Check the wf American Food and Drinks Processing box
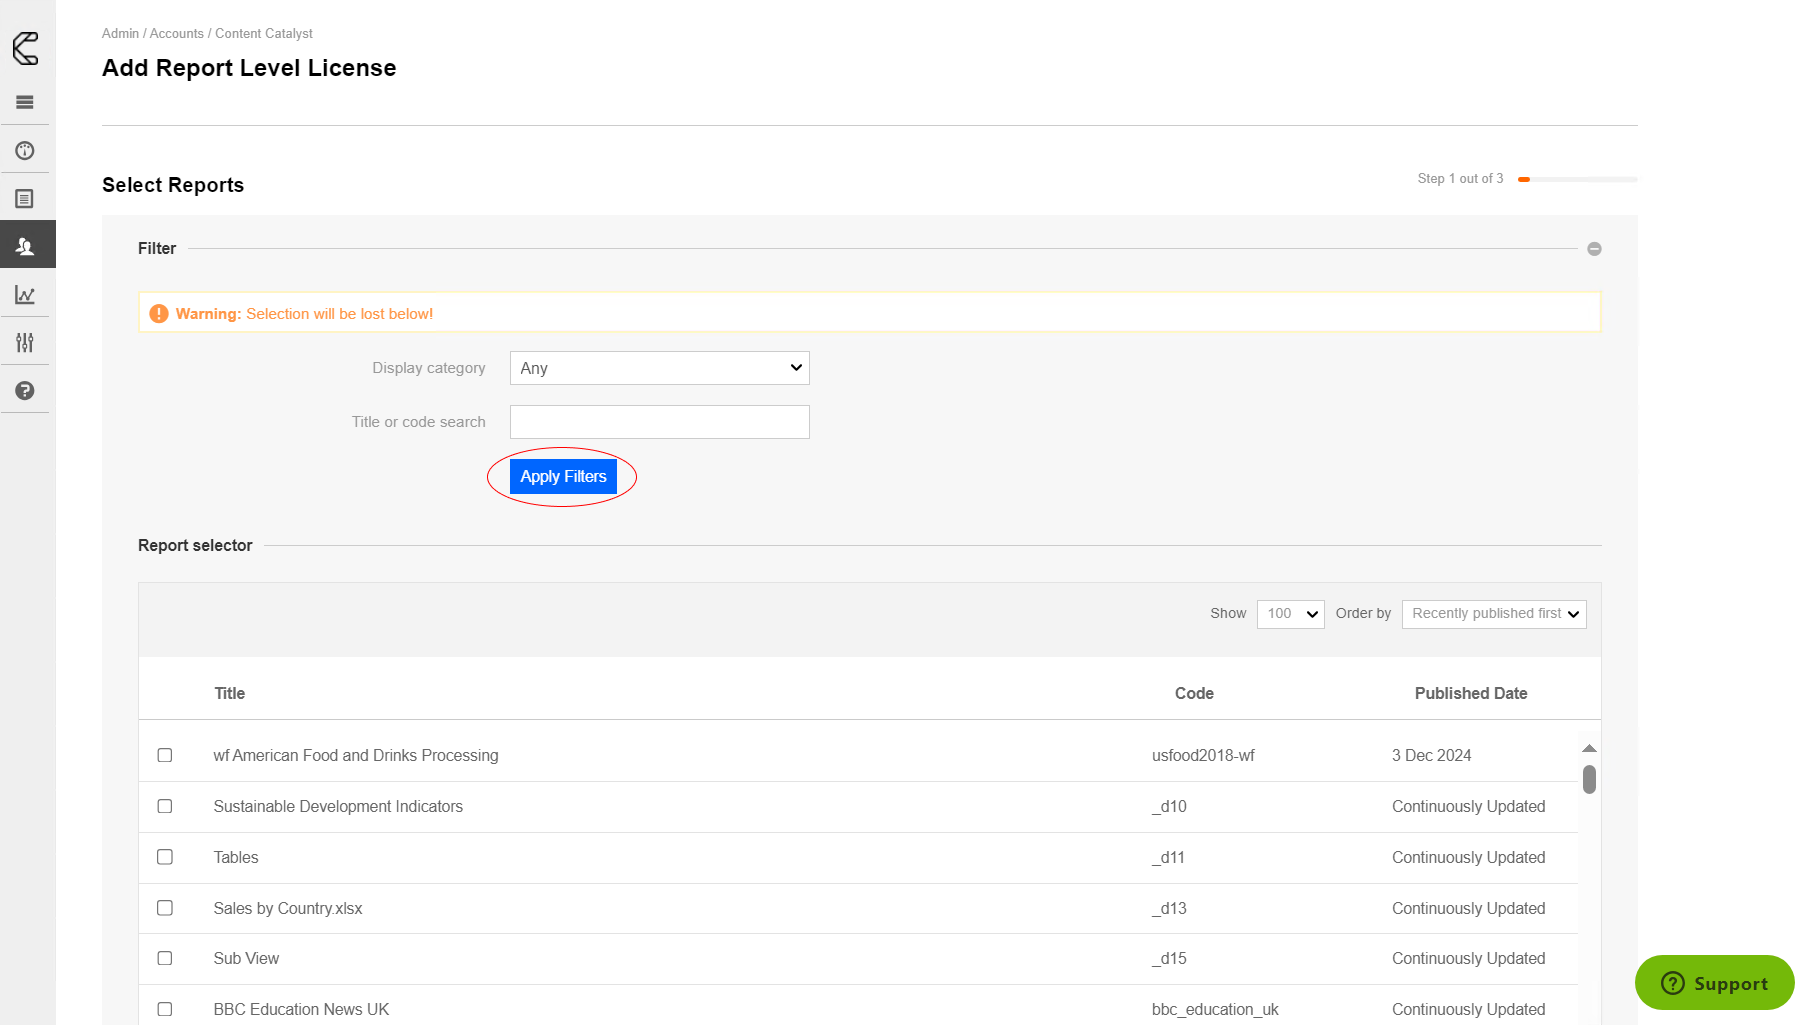Image resolution: width=1814 pixels, height=1025 pixels. (x=165, y=755)
